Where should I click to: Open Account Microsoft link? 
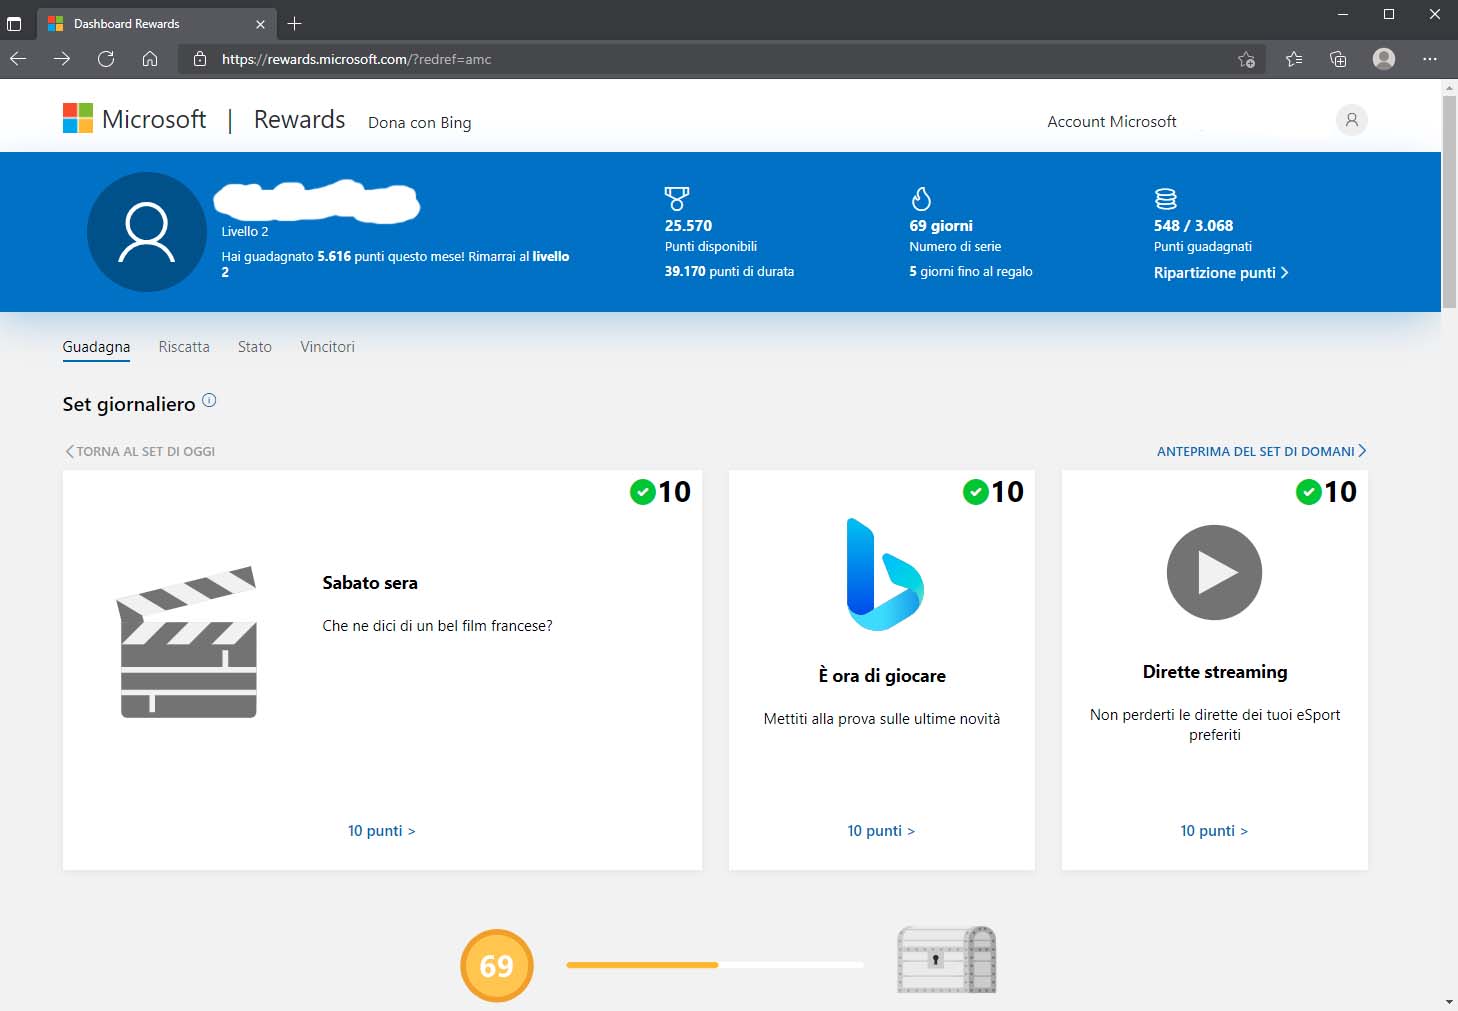(1112, 121)
